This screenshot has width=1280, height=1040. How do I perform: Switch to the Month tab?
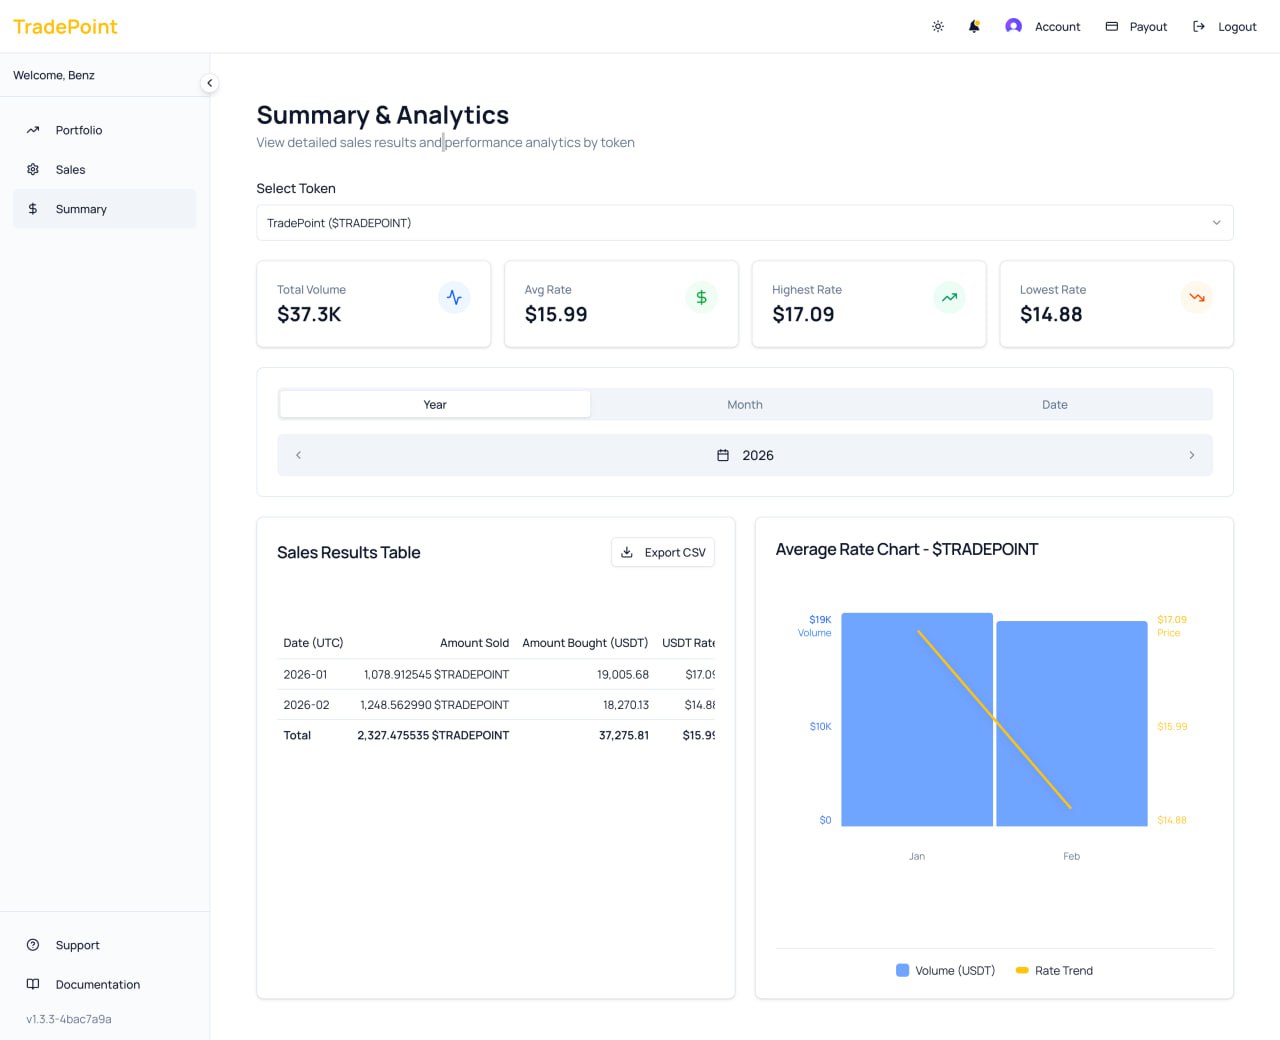(745, 404)
